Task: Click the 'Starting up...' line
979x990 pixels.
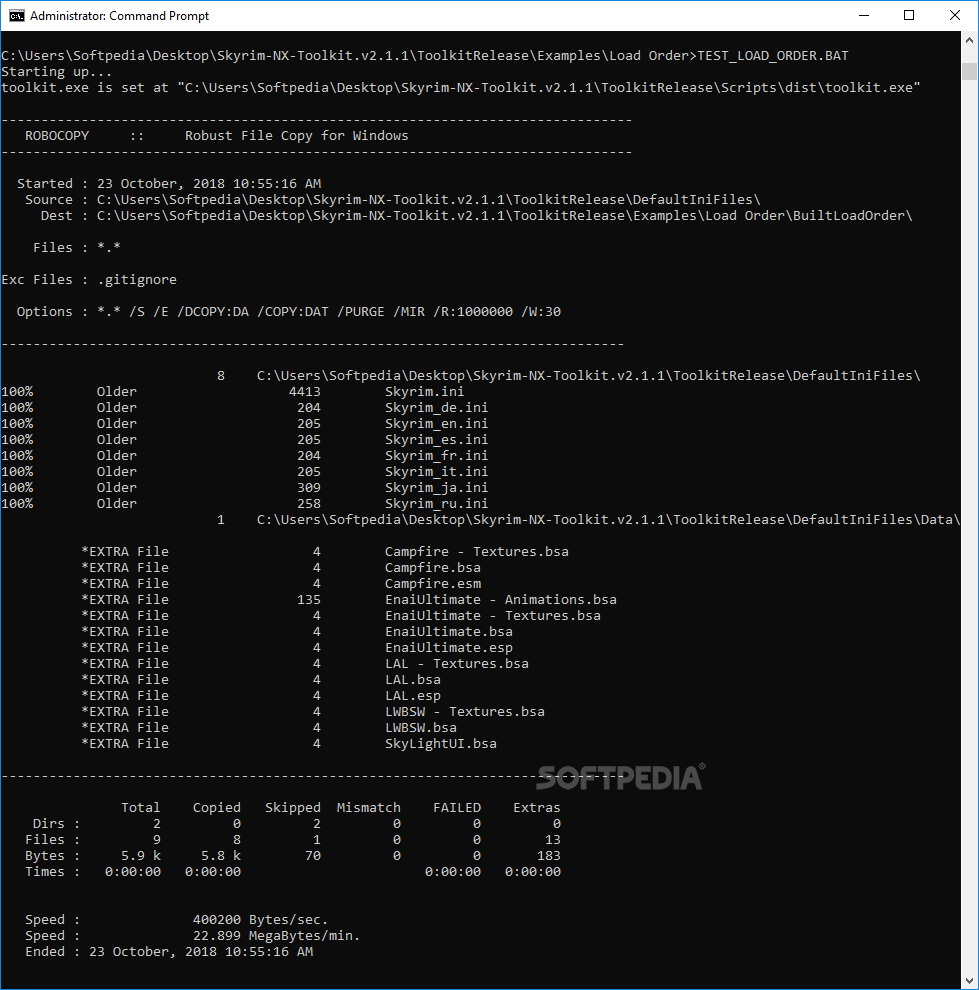Action: click(x=57, y=71)
